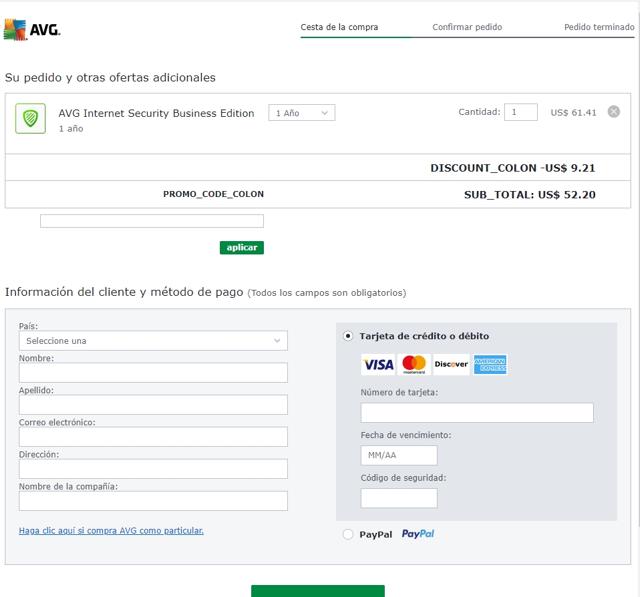Select Tarjeta de crédito o débito option

348,336
